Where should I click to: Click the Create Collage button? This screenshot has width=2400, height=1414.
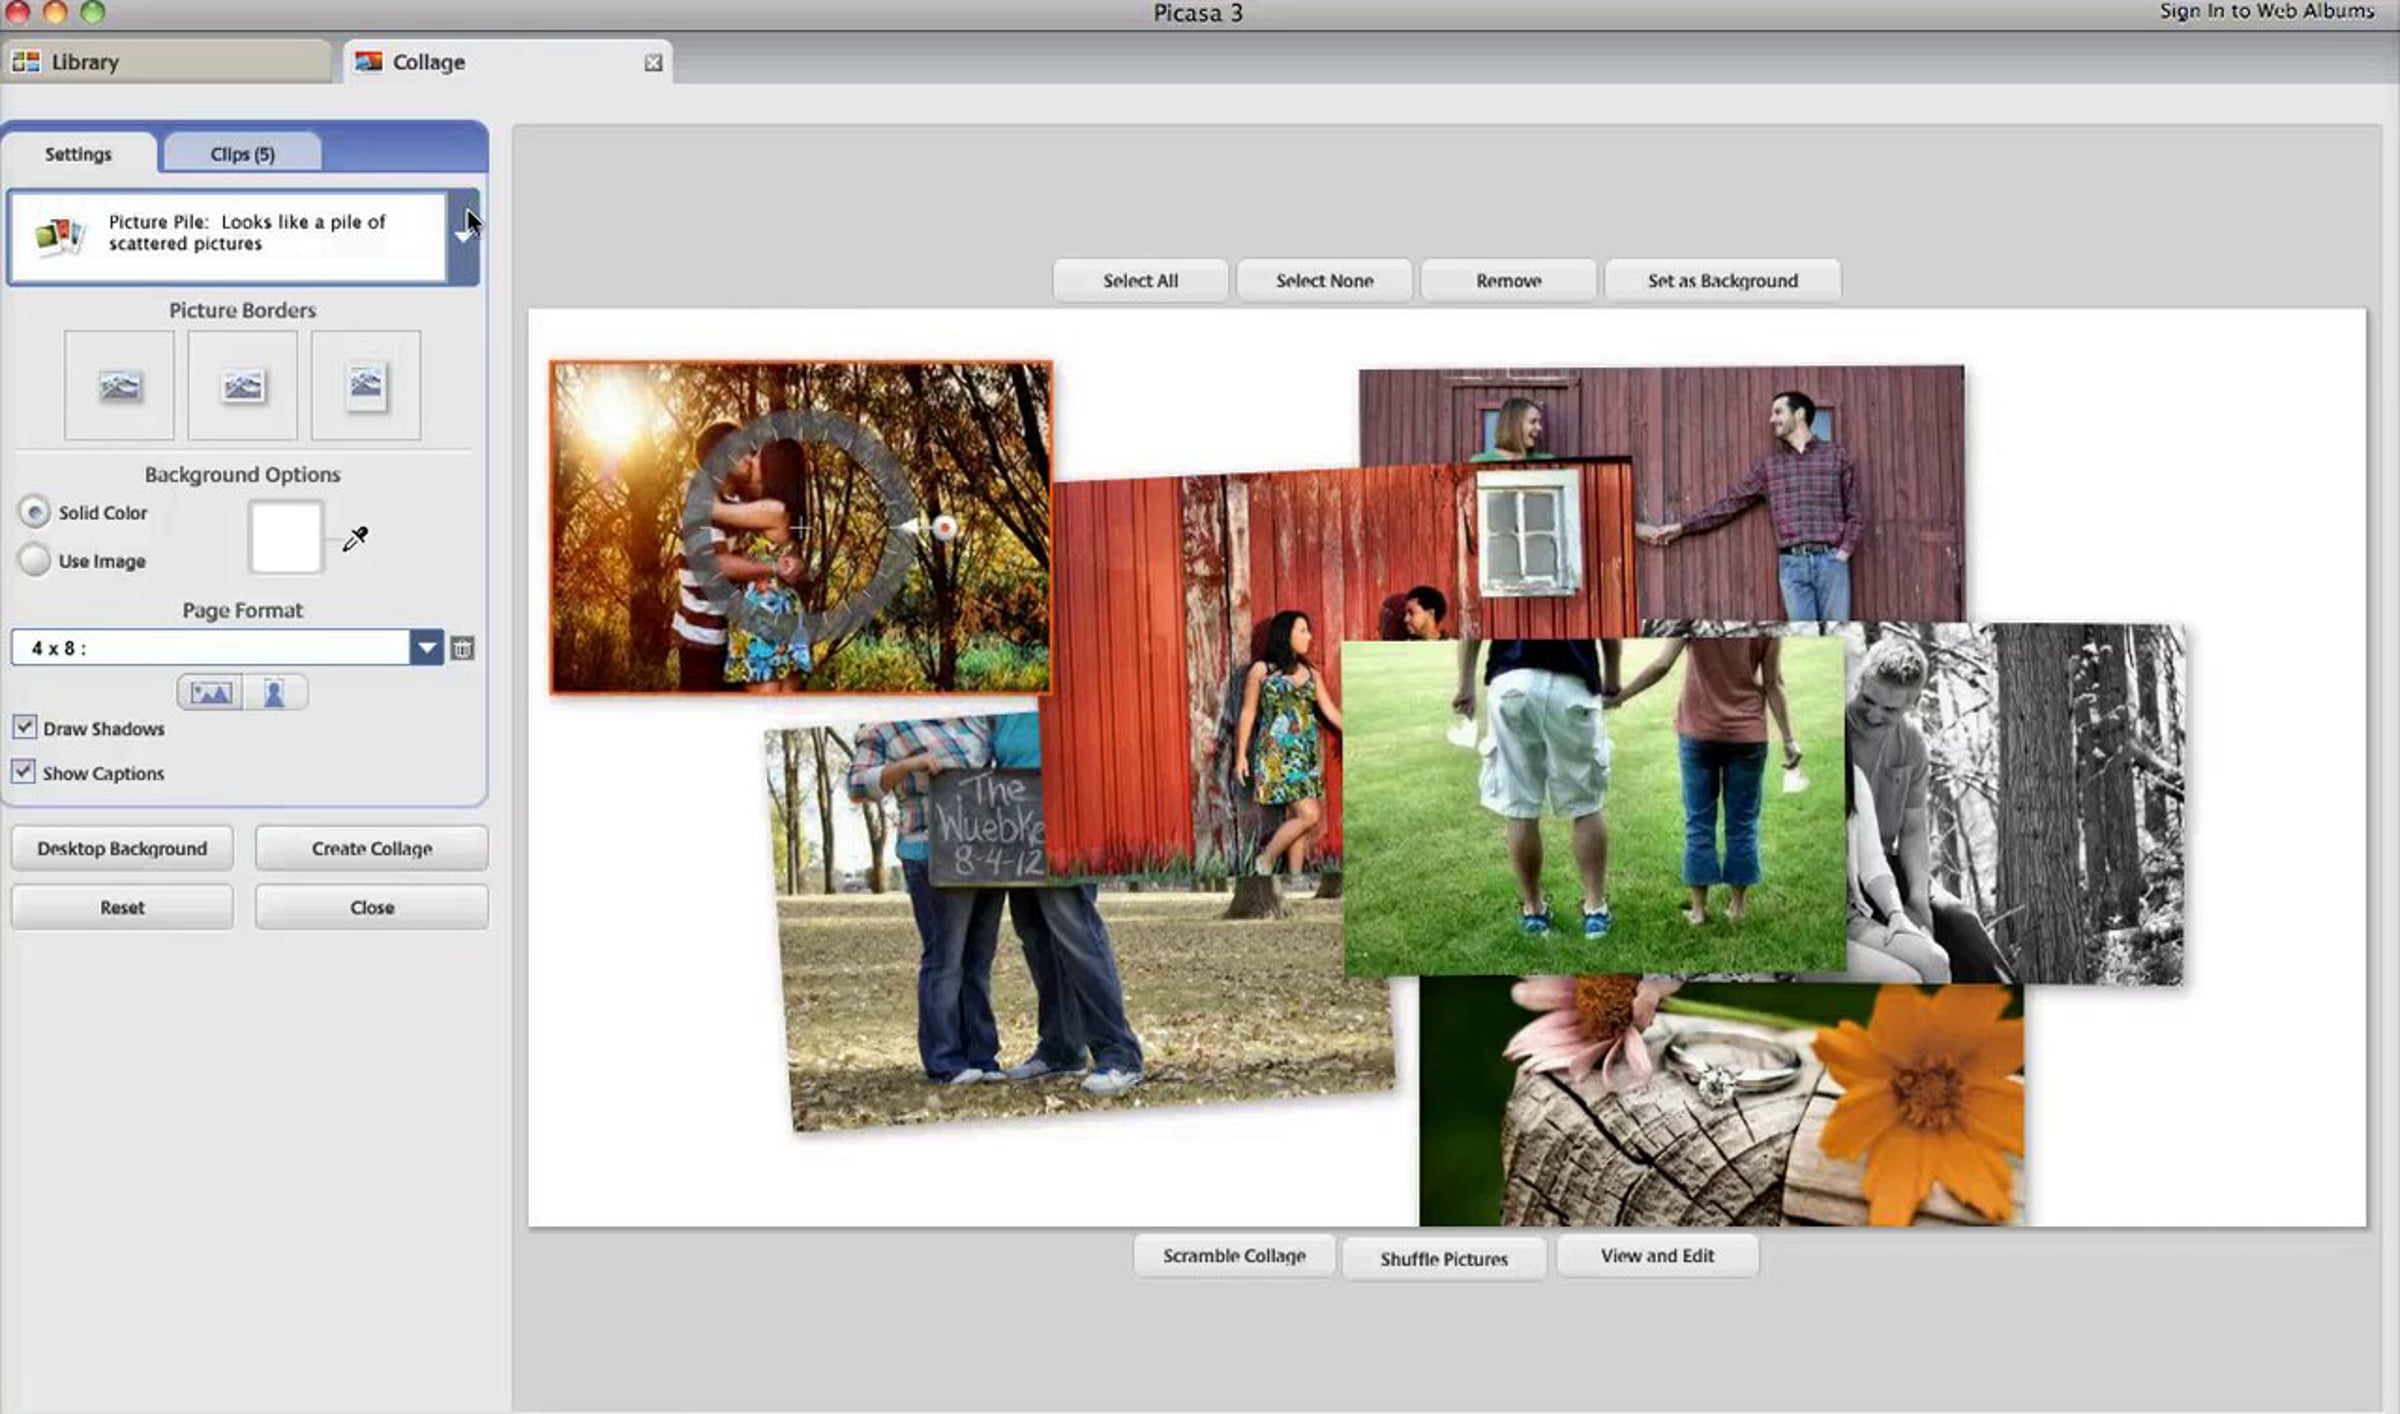point(372,848)
